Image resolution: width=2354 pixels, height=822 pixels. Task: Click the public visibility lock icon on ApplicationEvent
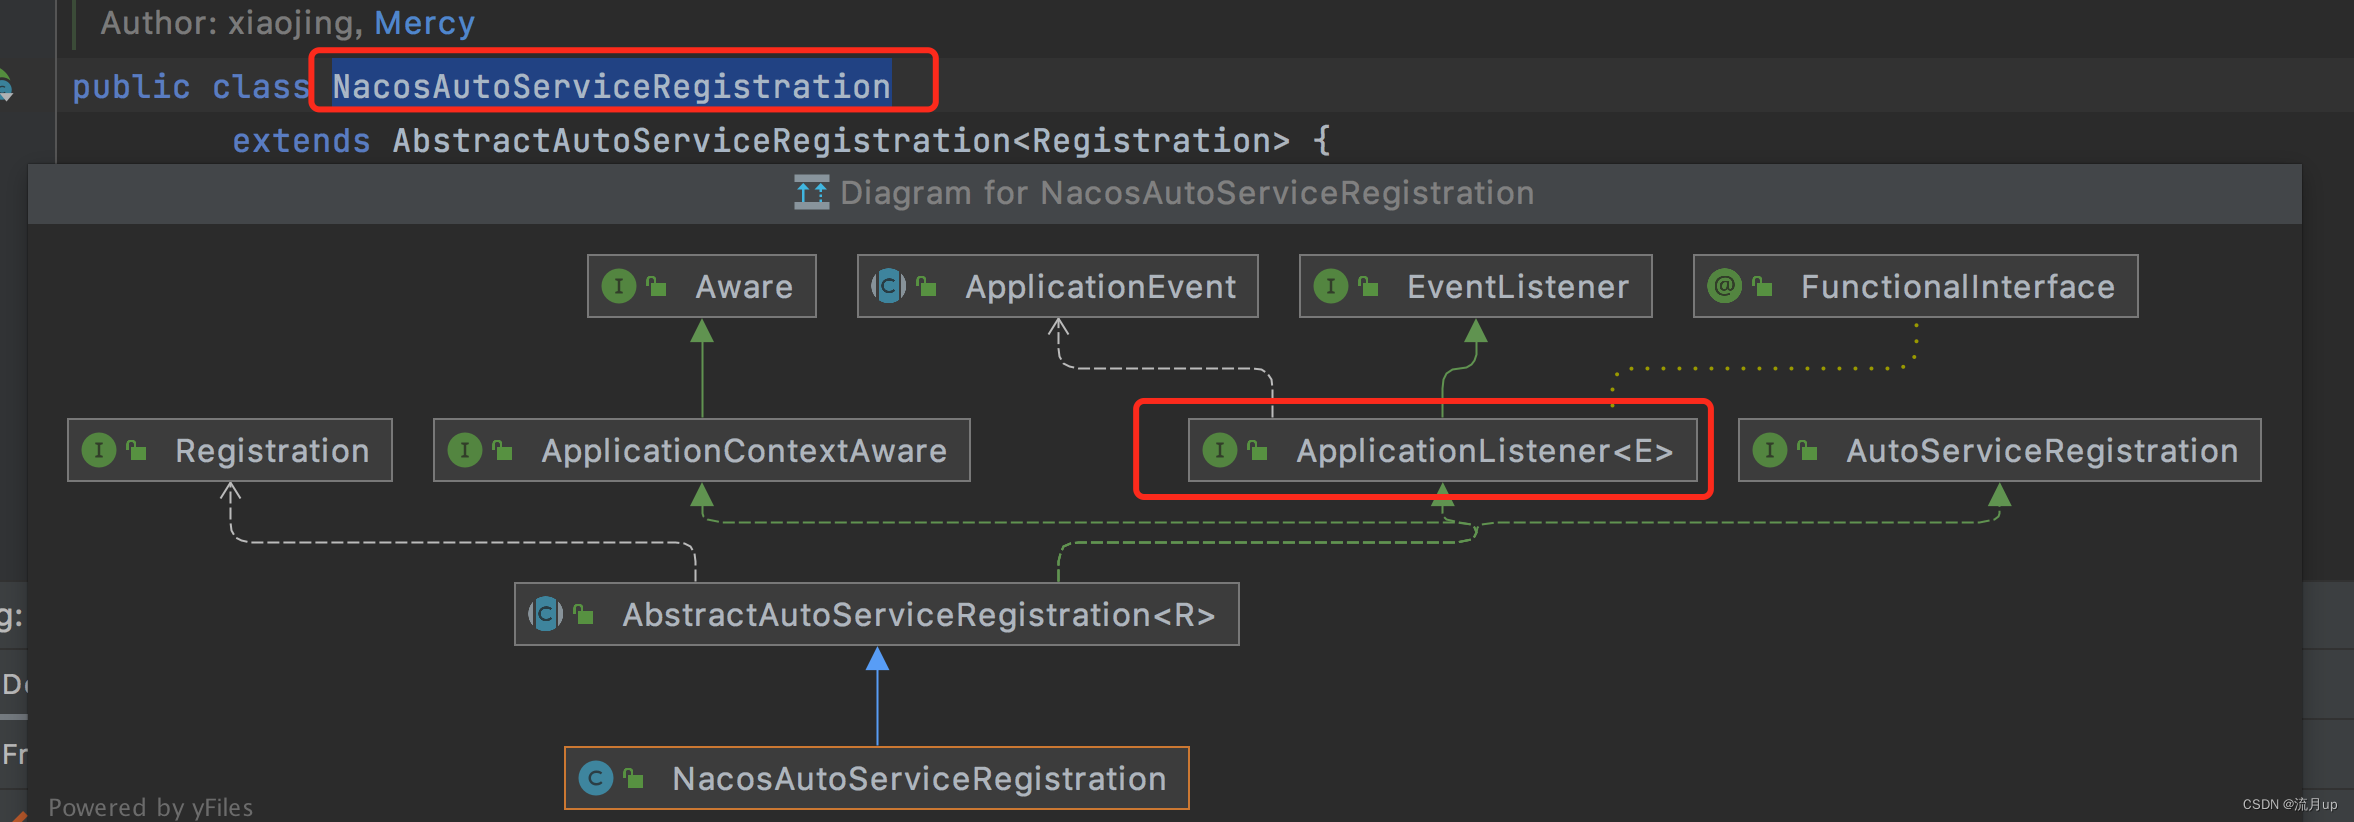[927, 287]
